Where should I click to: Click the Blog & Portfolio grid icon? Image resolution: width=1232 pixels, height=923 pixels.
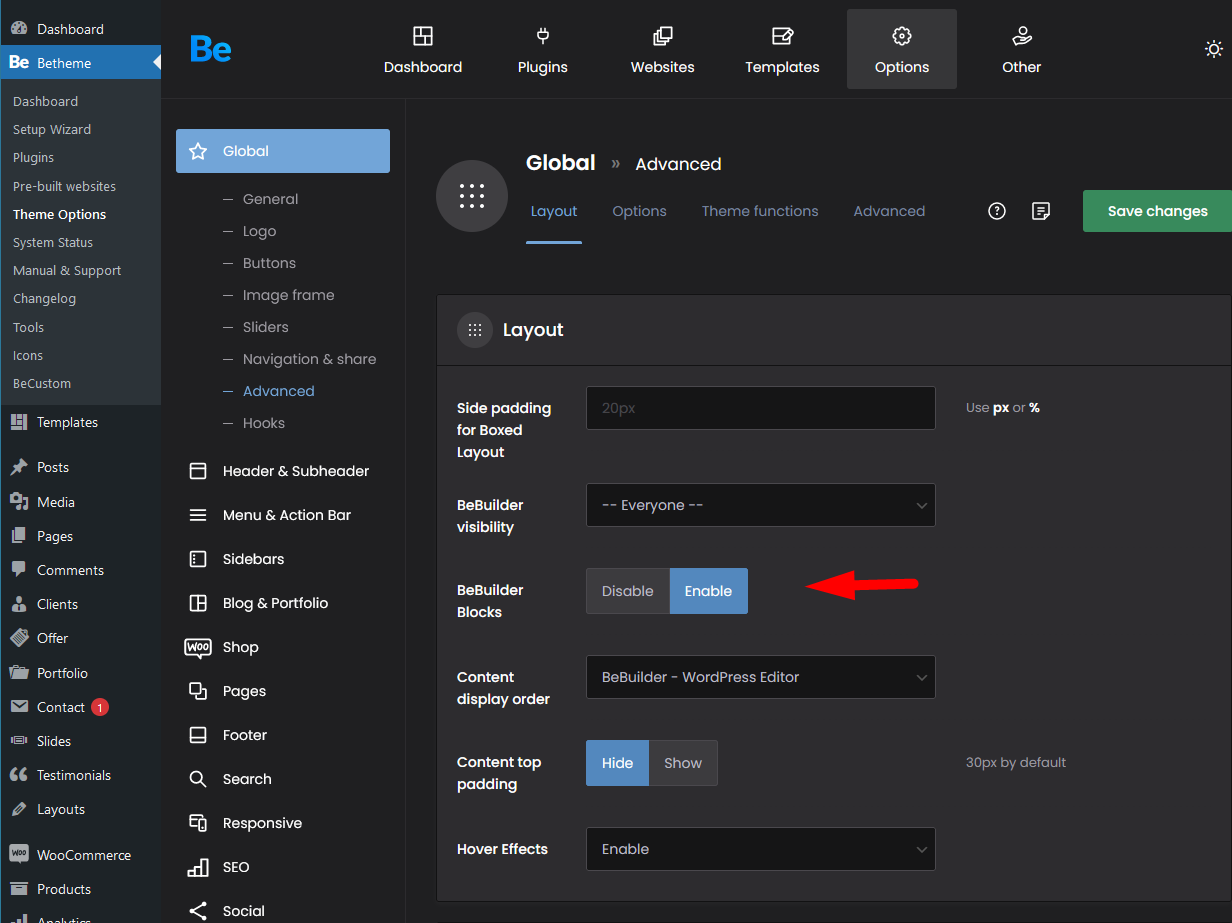[x=198, y=603]
